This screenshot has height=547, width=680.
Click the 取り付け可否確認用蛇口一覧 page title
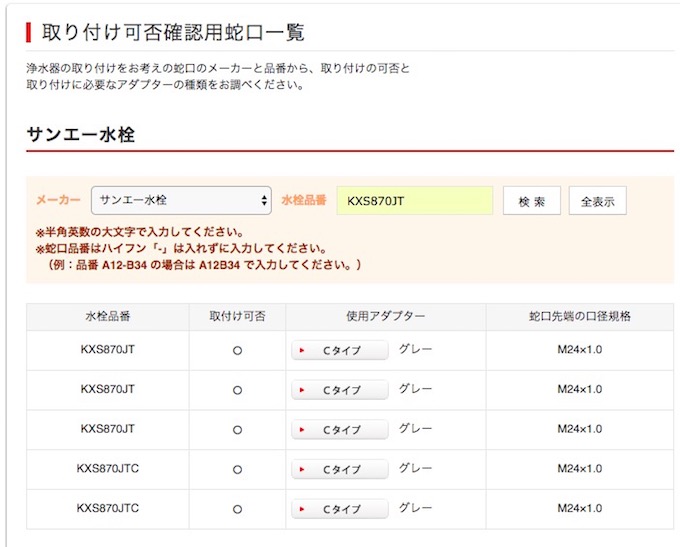(x=173, y=33)
